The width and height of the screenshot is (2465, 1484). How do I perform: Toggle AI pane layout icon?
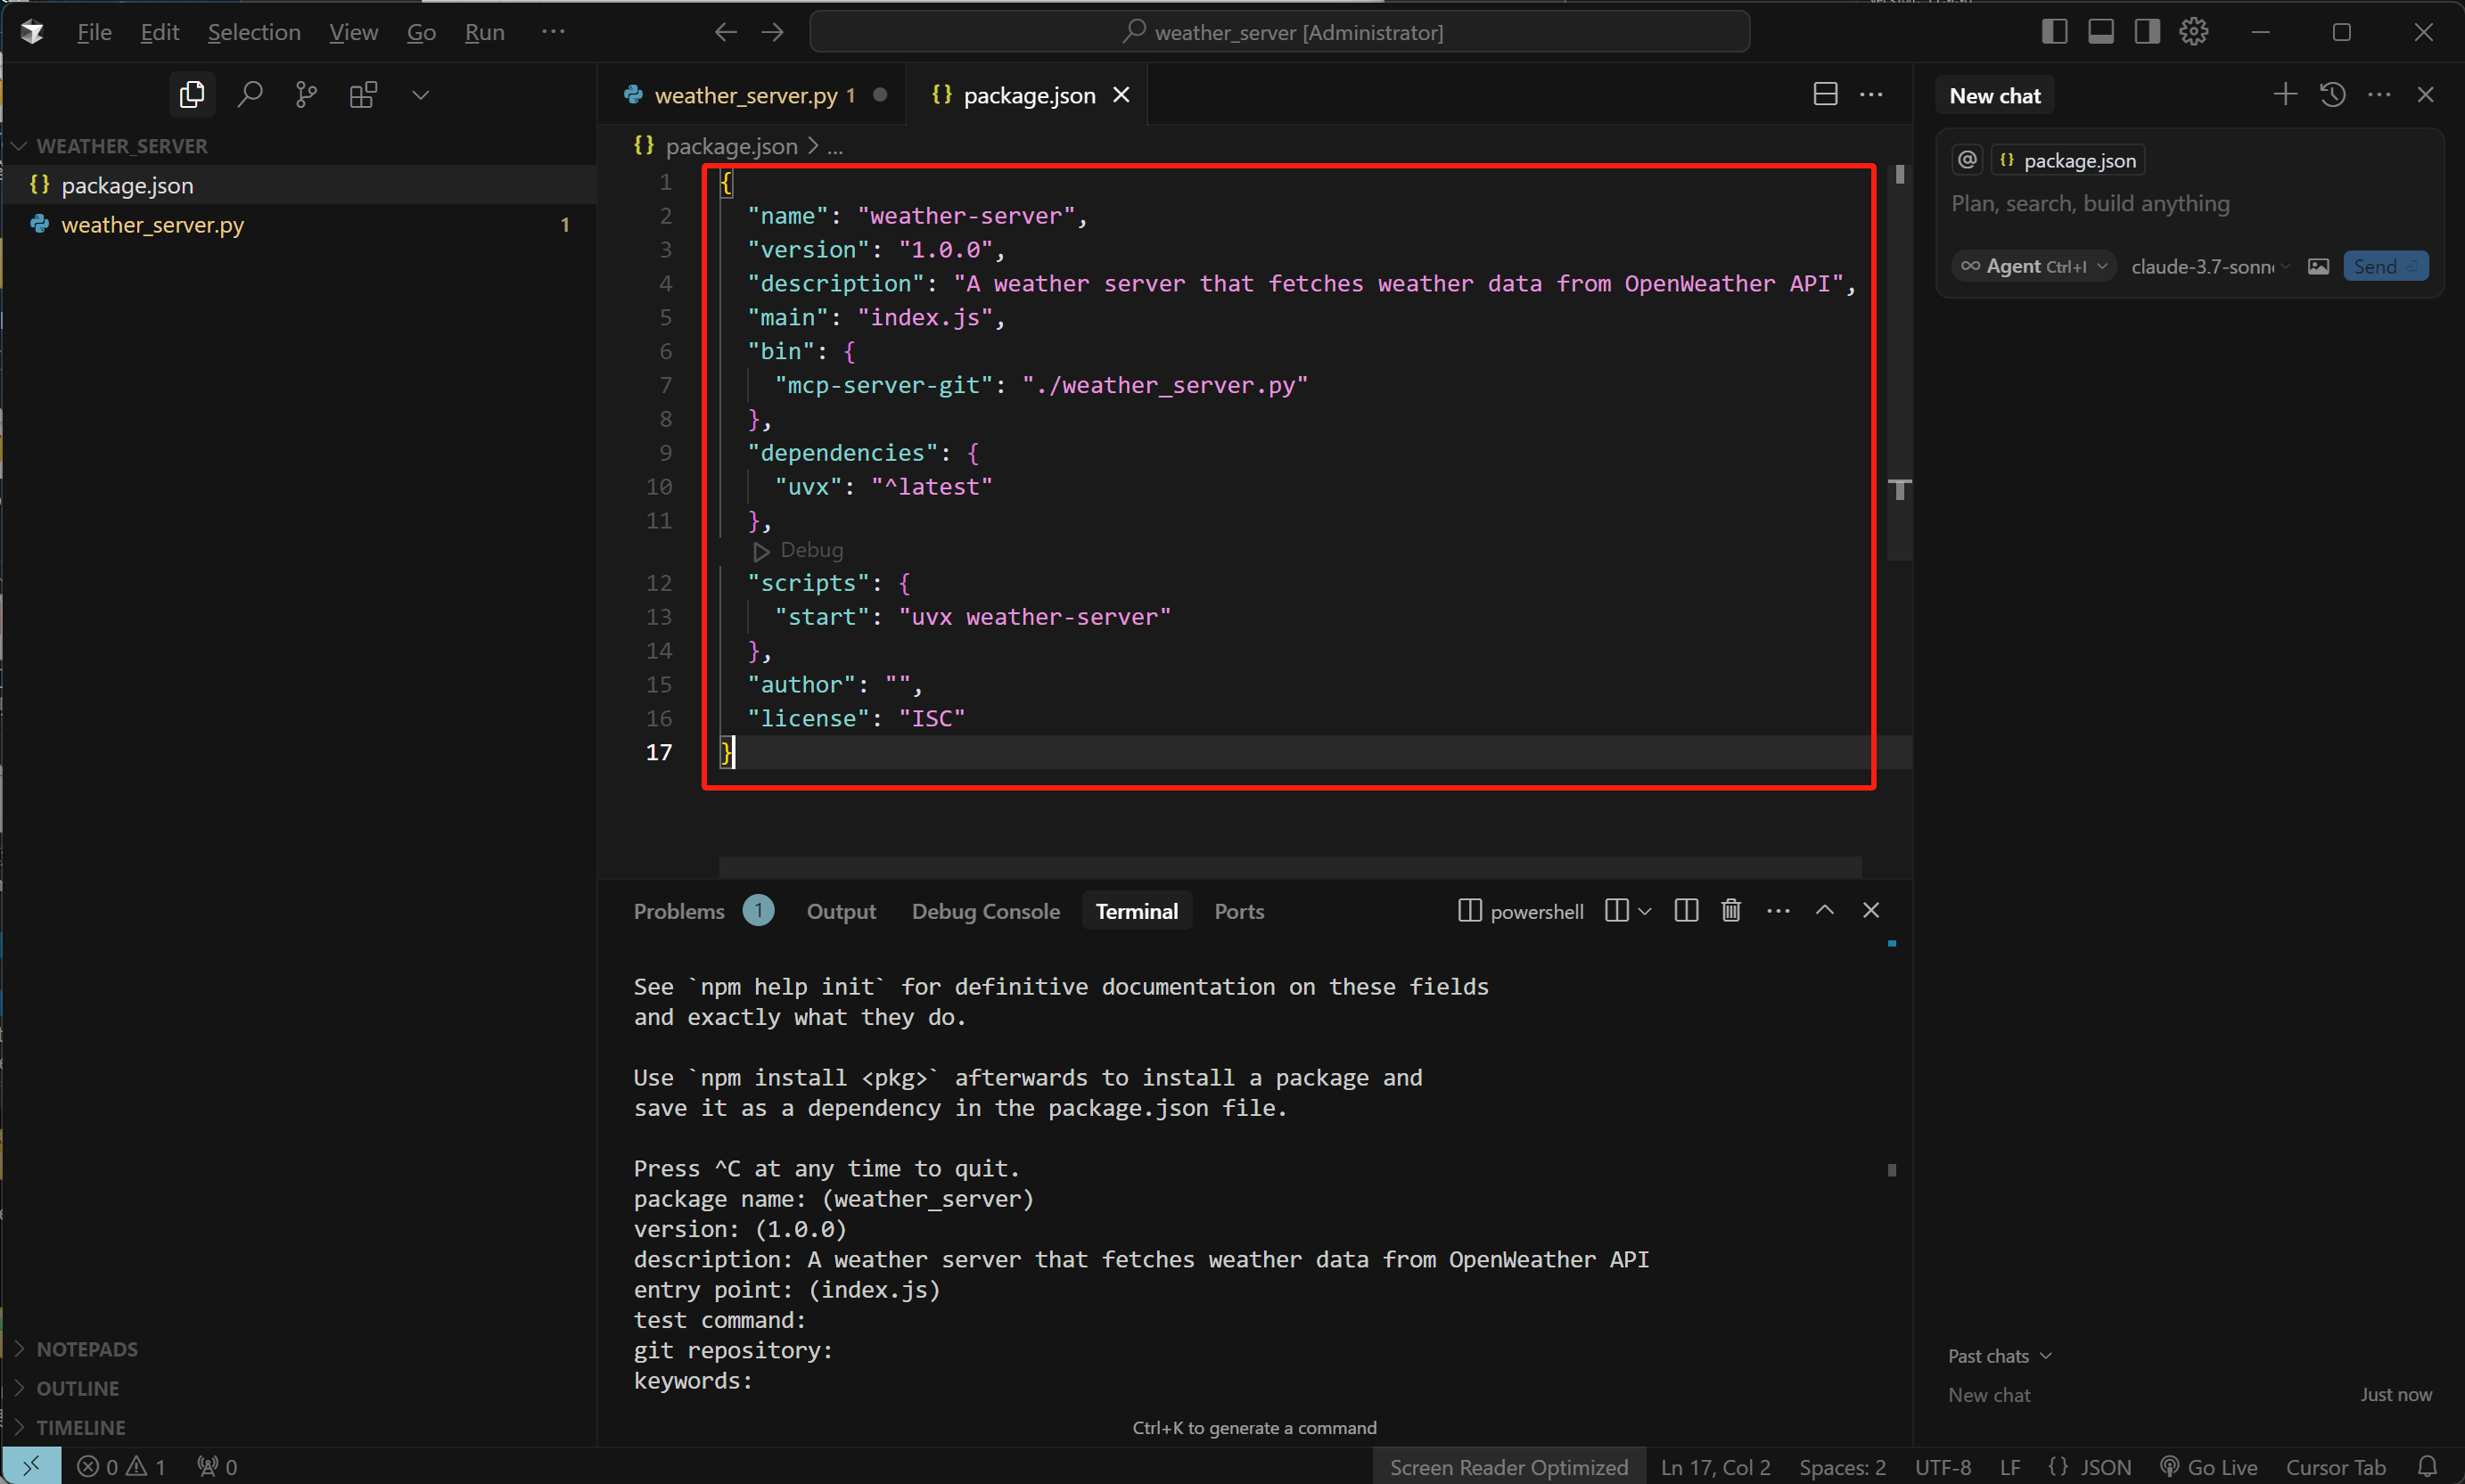point(2147,32)
